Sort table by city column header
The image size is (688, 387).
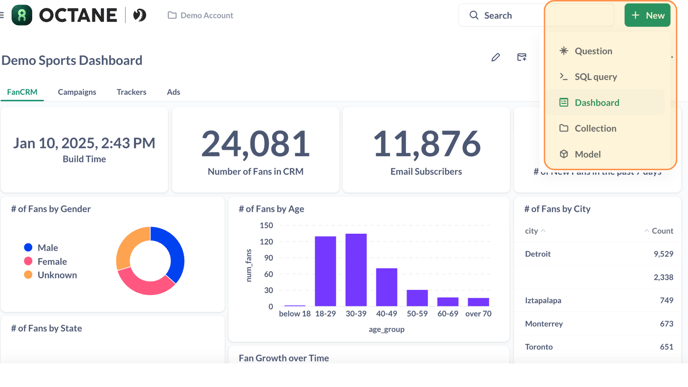point(535,231)
